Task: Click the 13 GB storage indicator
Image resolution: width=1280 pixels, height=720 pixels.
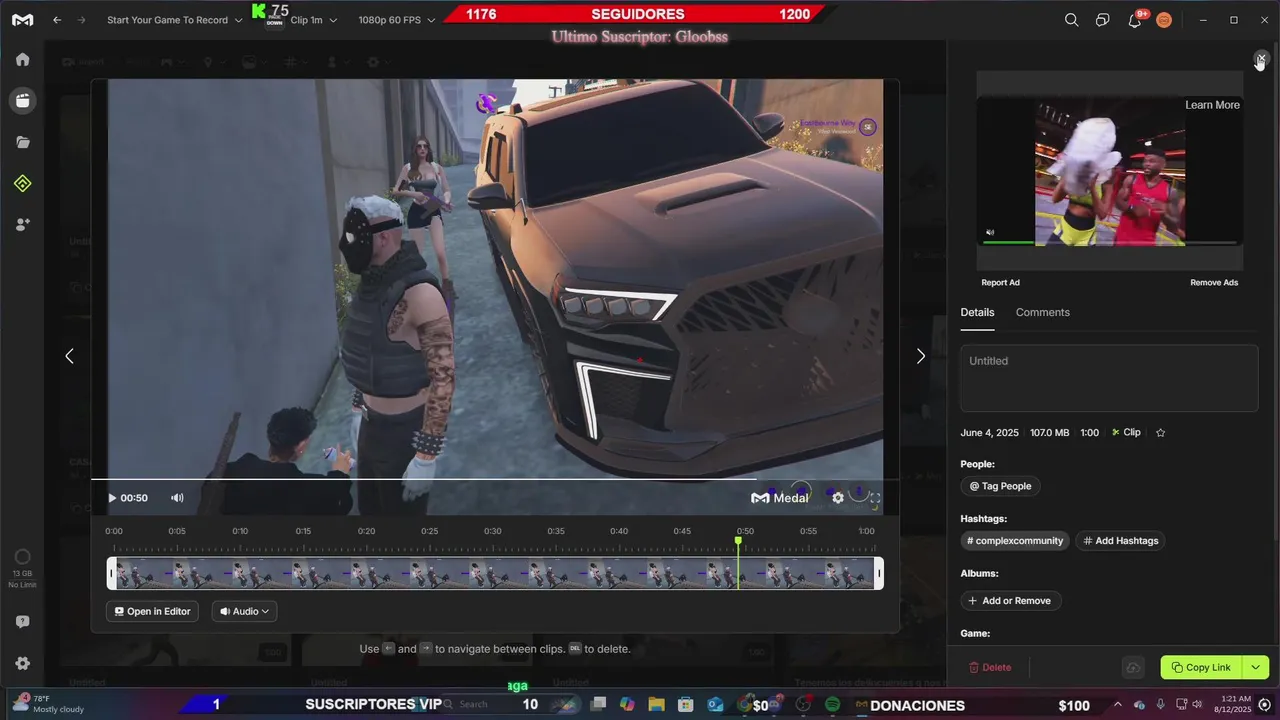Action: [22, 567]
